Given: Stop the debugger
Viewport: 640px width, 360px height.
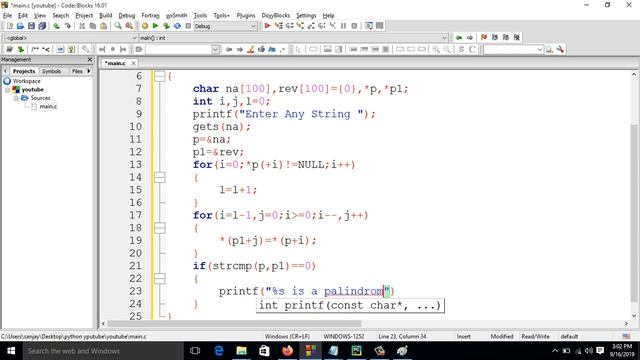Looking at the screenshot, I should [x=354, y=26].
